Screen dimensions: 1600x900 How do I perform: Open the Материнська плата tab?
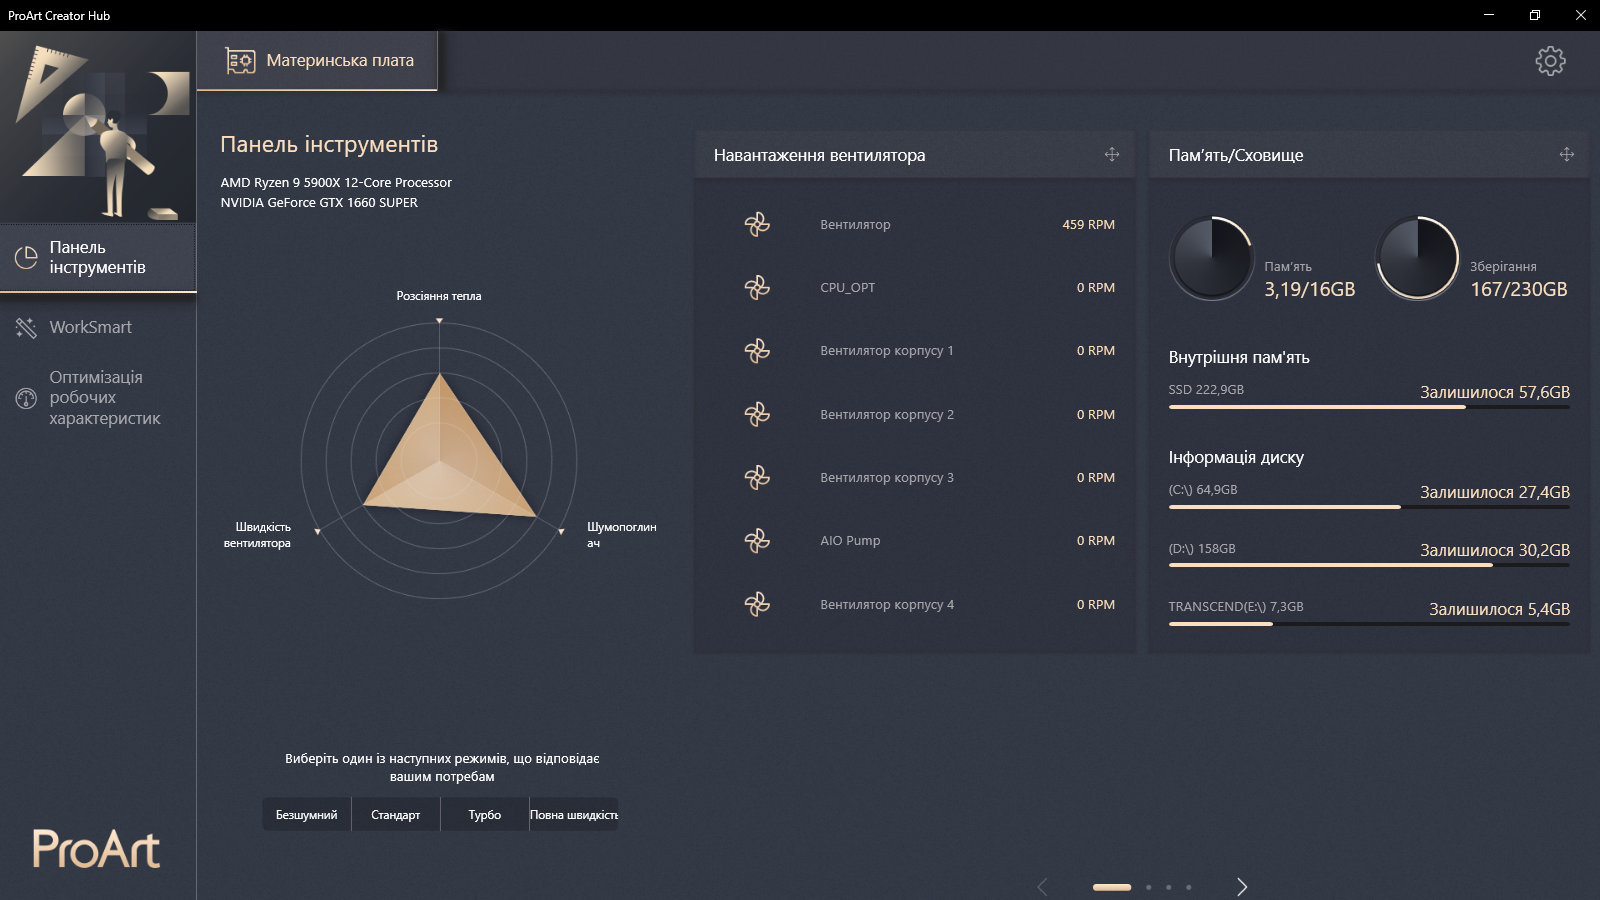pos(318,61)
